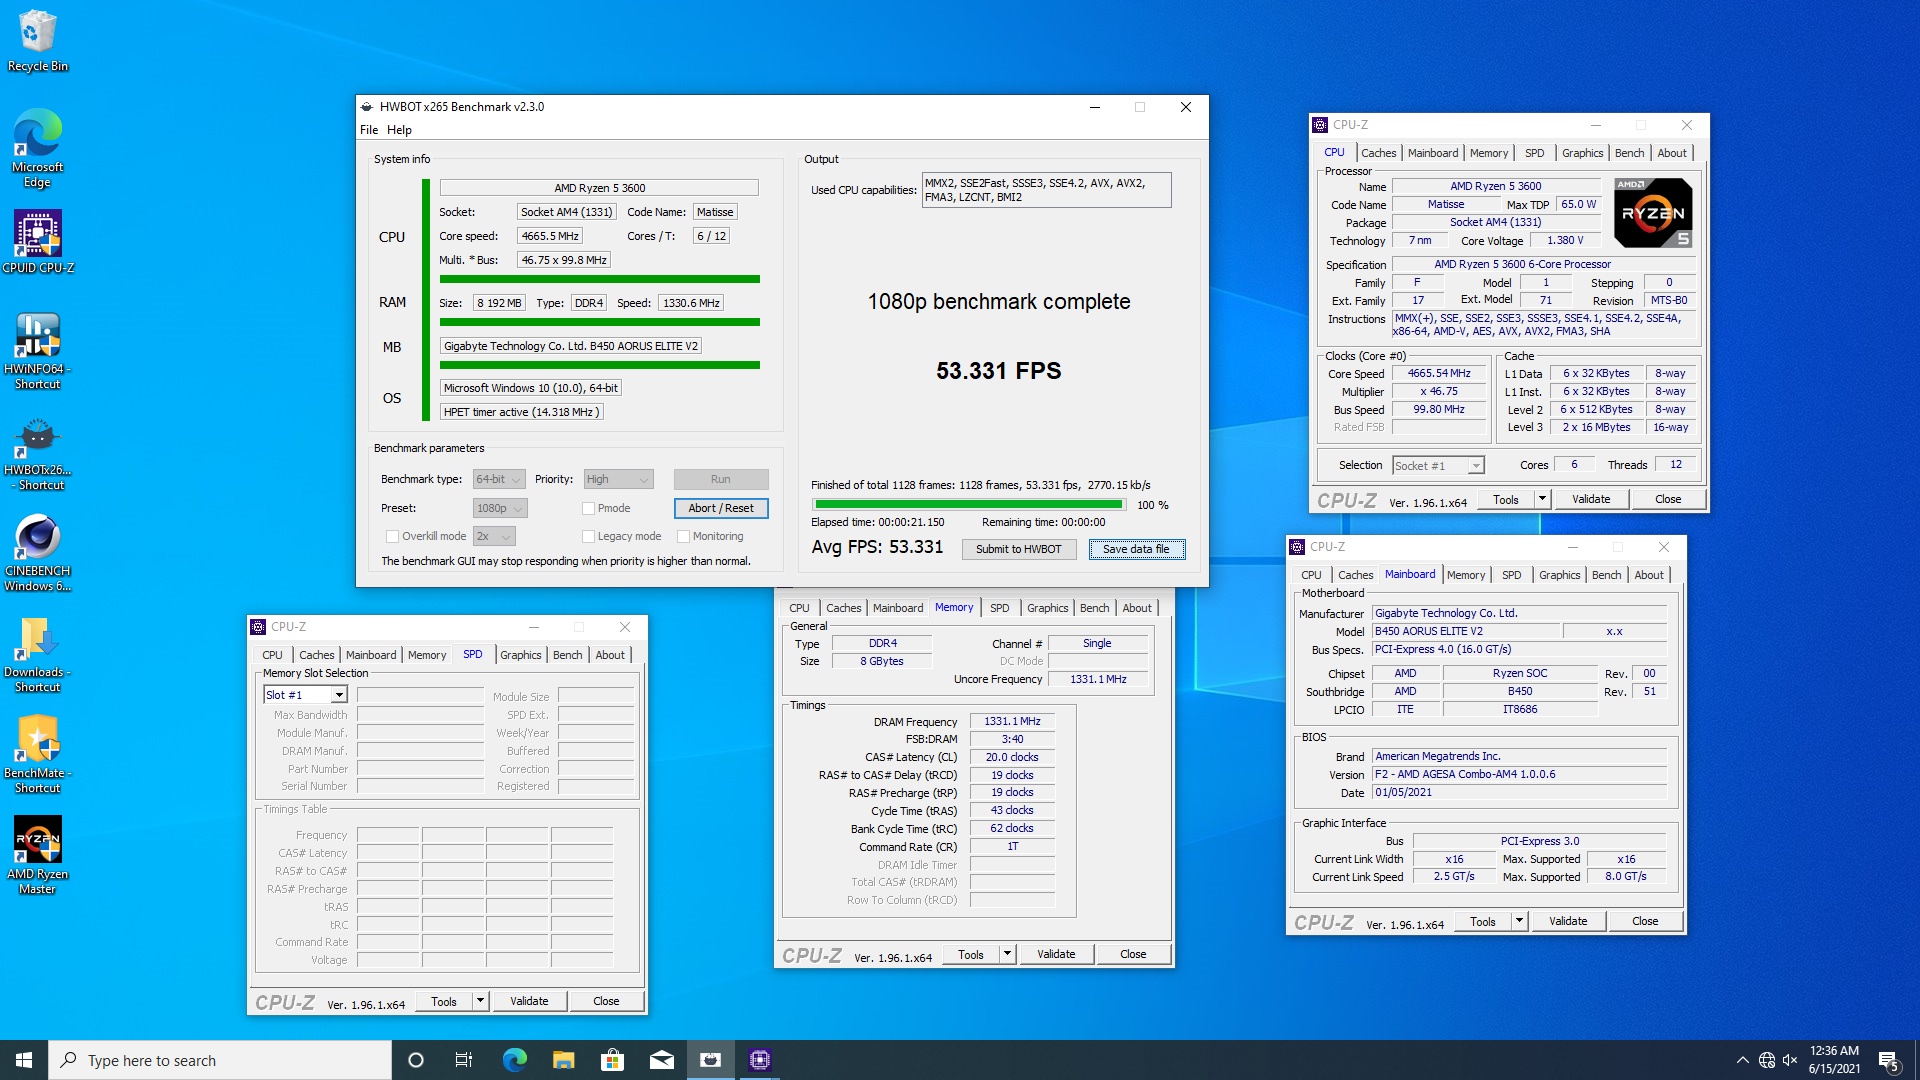The width and height of the screenshot is (1920, 1080).
Task: Enable the Legacy mode checkbox
Action: pos(589,536)
